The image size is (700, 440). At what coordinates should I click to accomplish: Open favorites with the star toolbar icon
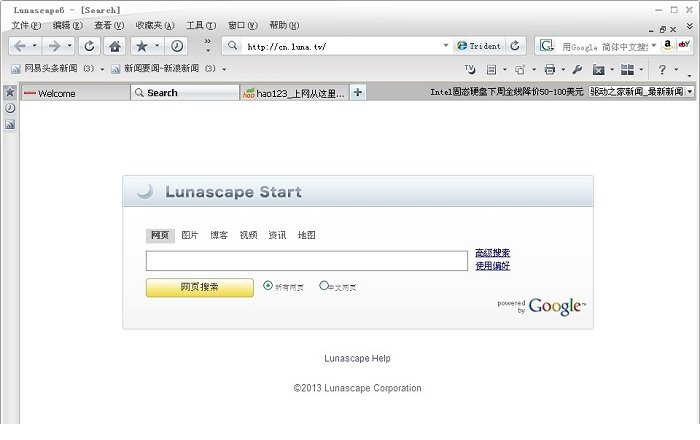click(x=142, y=46)
